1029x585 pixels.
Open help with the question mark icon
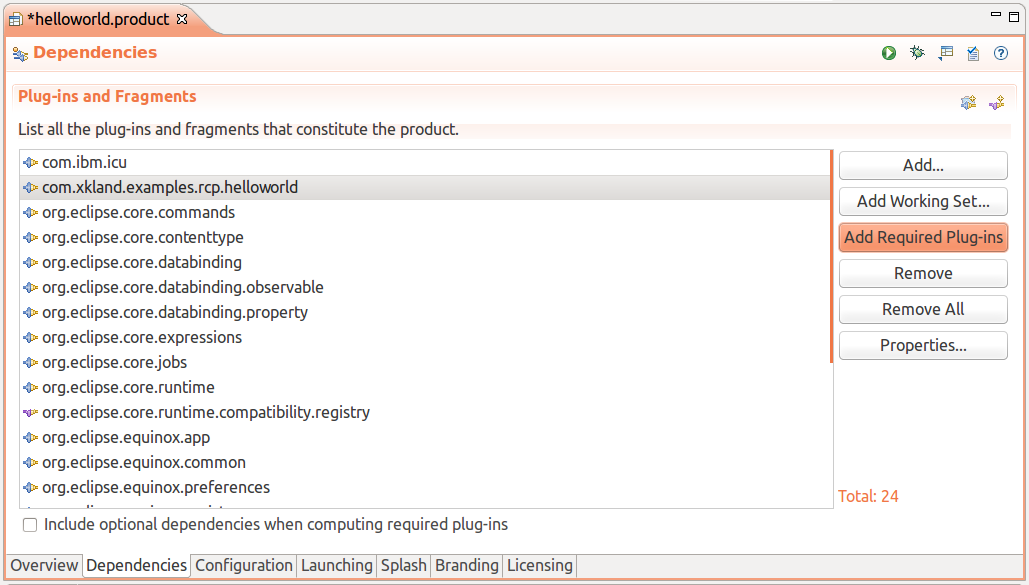point(1001,53)
